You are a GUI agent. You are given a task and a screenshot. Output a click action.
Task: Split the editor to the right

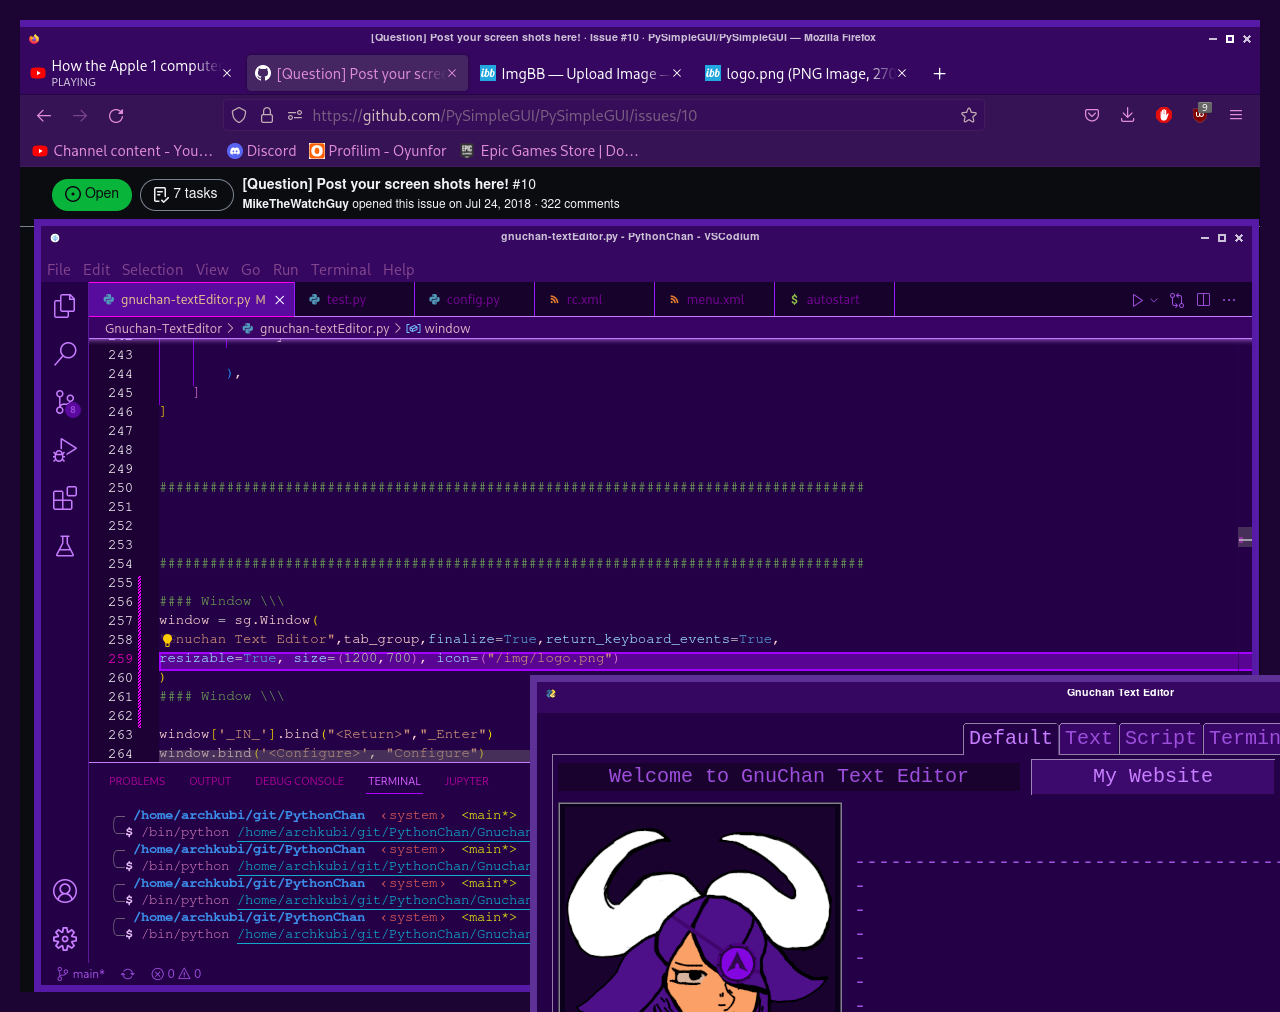click(1203, 300)
